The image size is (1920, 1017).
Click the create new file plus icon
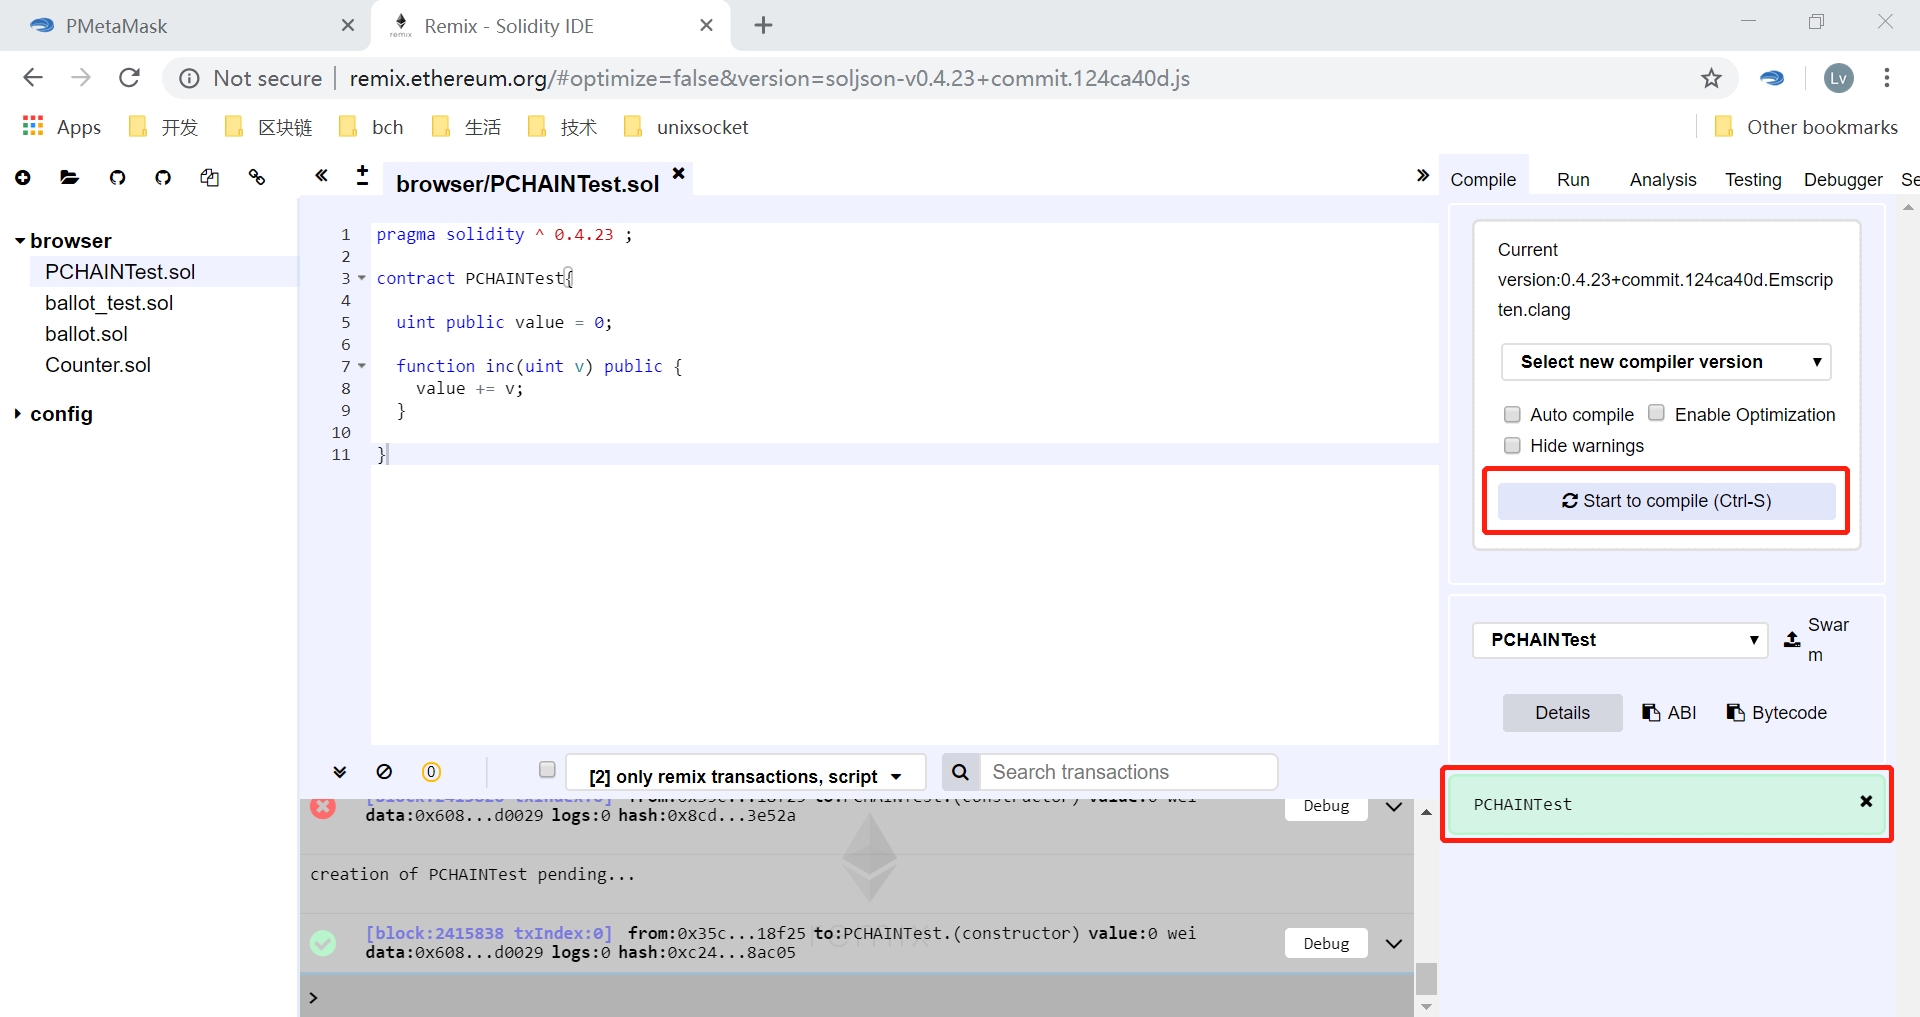(x=23, y=178)
